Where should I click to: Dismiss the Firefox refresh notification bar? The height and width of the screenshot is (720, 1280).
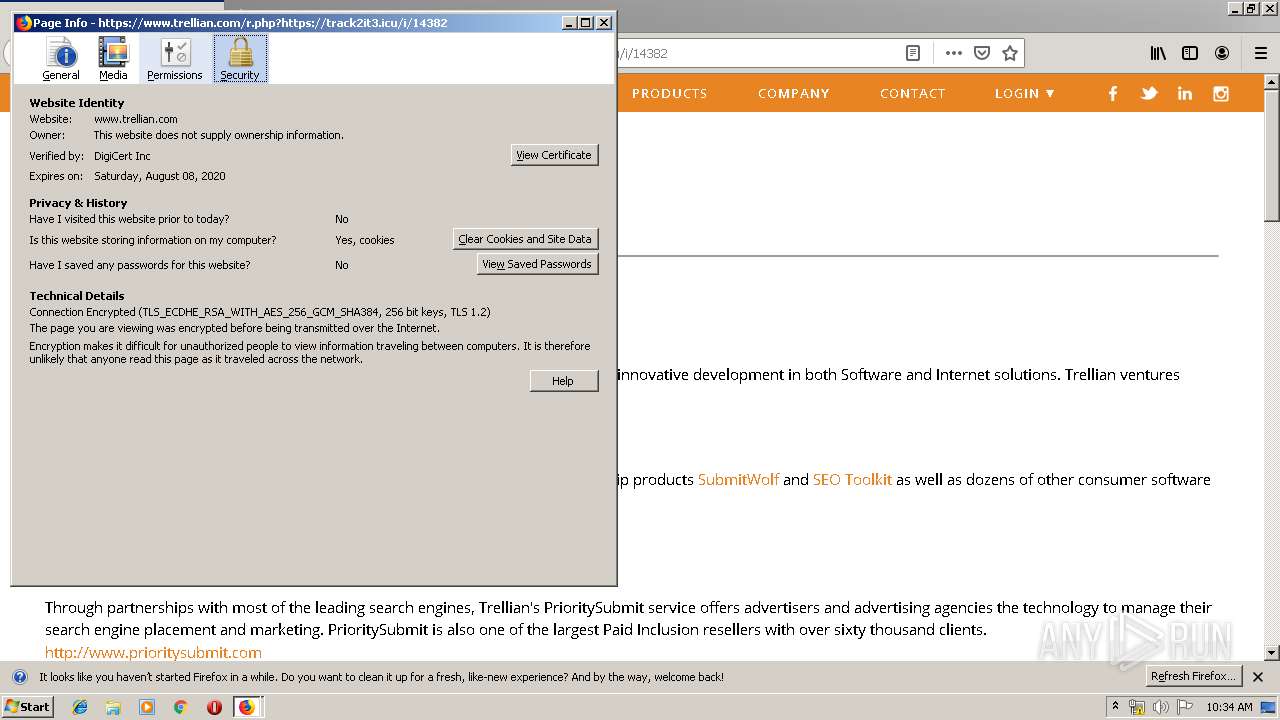coord(1258,677)
